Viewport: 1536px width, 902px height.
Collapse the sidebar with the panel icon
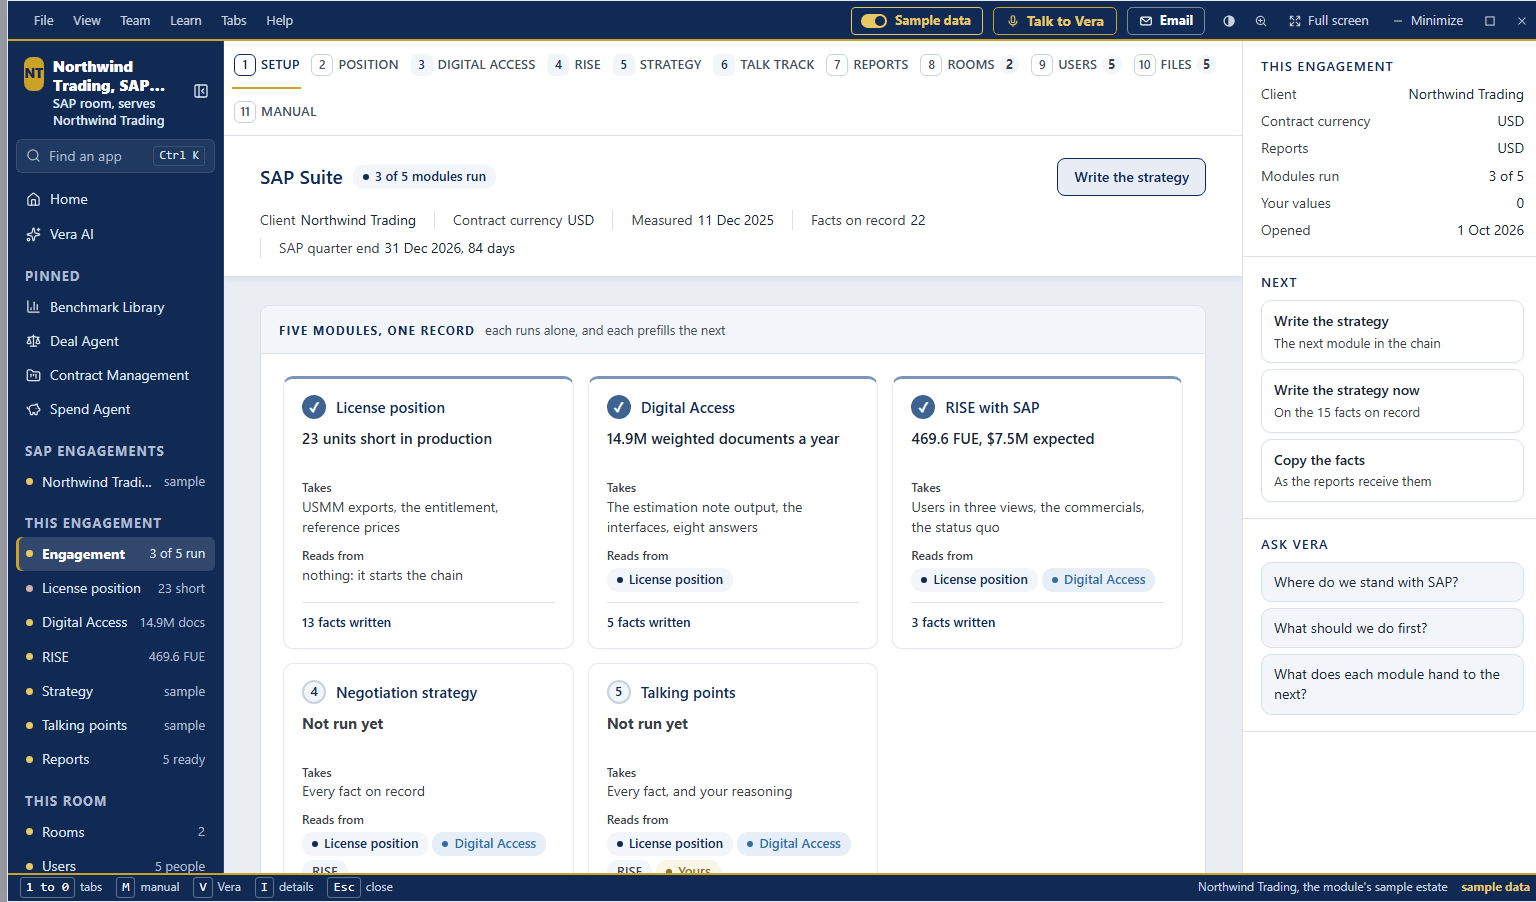[201, 91]
